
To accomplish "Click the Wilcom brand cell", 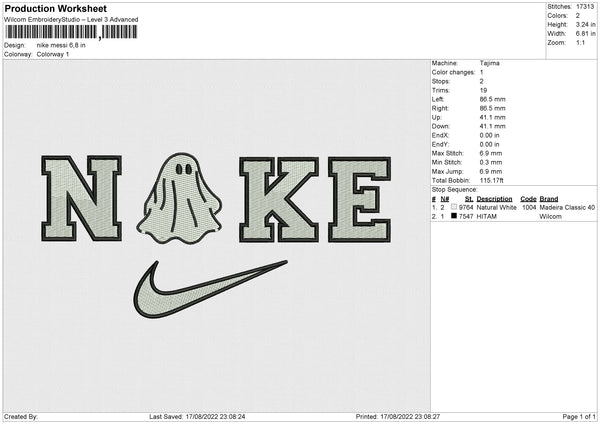I will pos(551,216).
